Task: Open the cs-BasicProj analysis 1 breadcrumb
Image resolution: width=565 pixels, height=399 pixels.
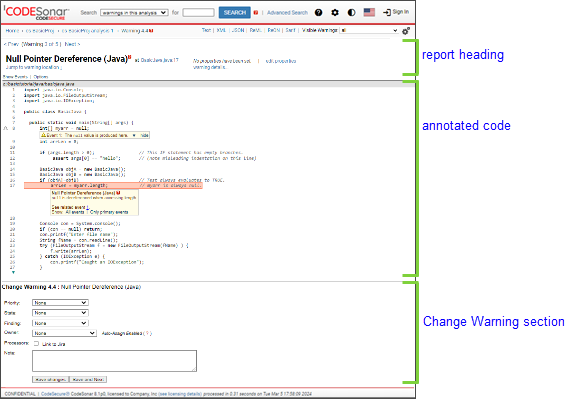Action: click(88, 31)
